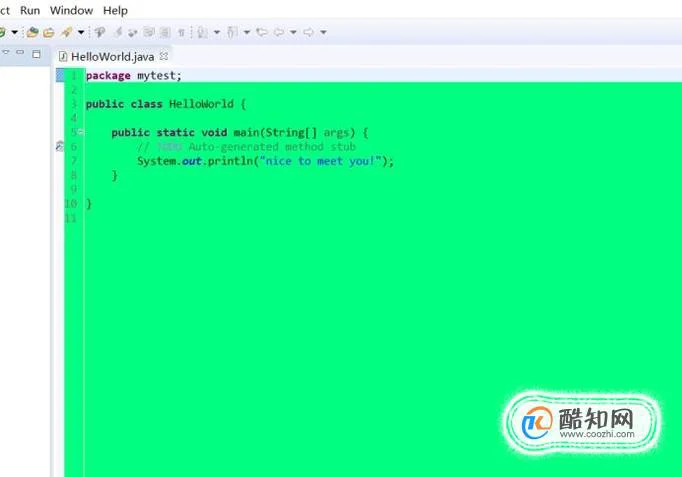Click the Last Edit Location icon
This screenshot has height=477, width=682.
tap(261, 32)
